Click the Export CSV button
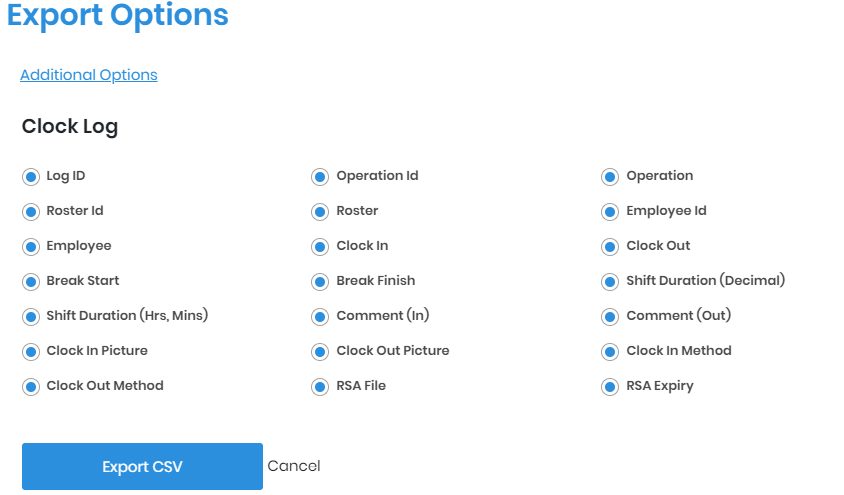The height and width of the screenshot is (495, 844). [142, 467]
